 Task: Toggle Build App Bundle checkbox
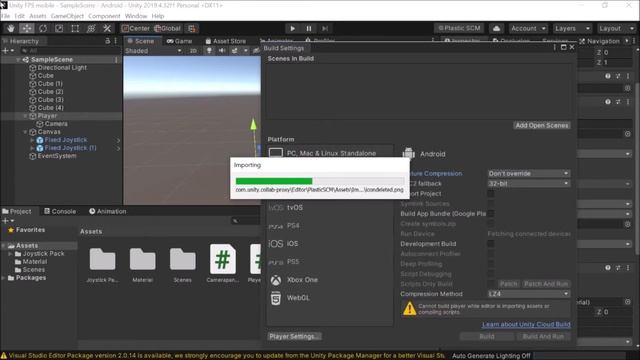pyautogui.click(x=491, y=213)
